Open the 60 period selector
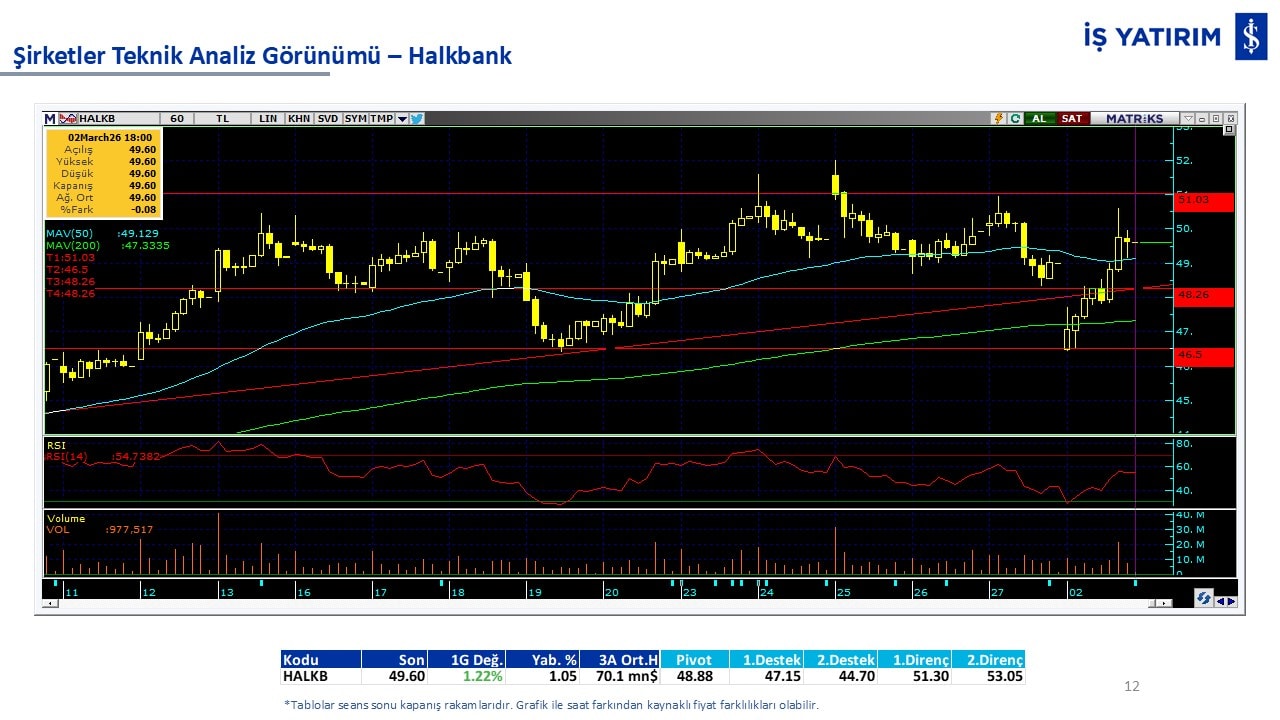1280x720 pixels. 177,118
